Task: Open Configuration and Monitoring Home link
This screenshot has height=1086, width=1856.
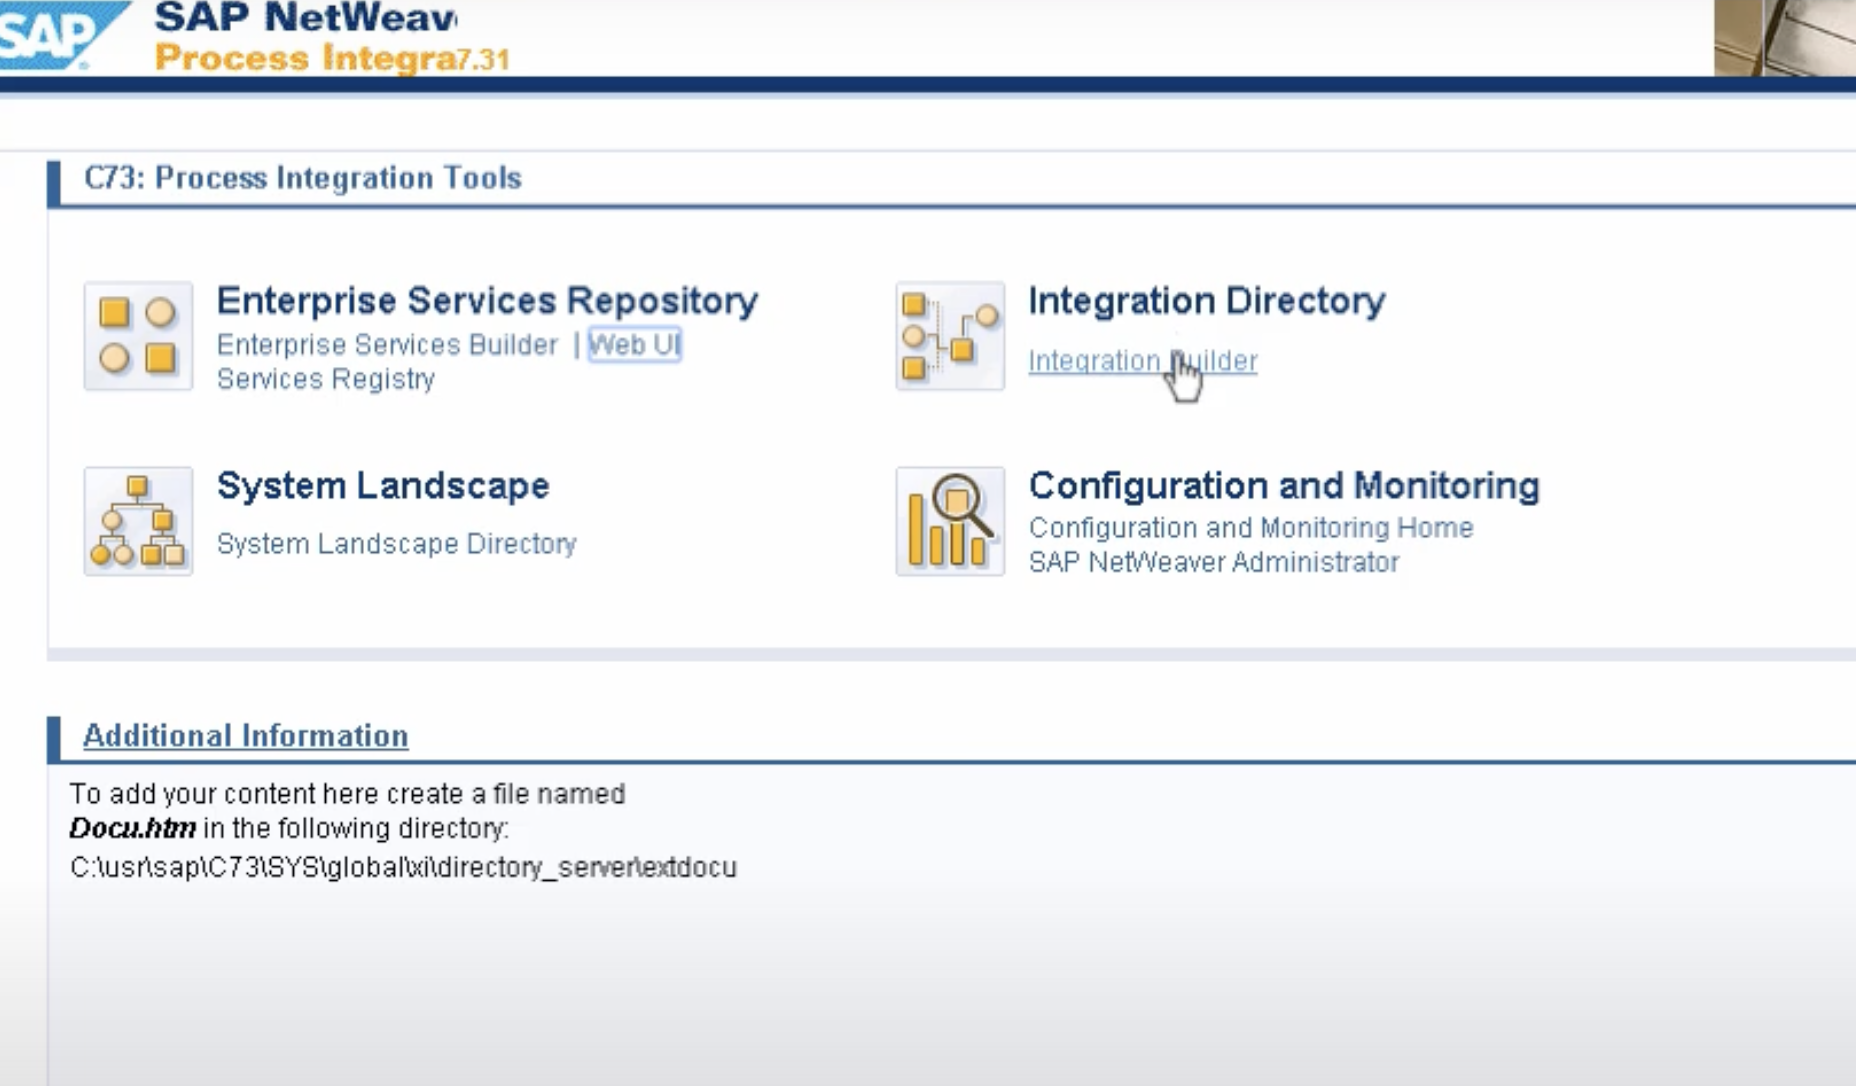Action: click(x=1251, y=527)
